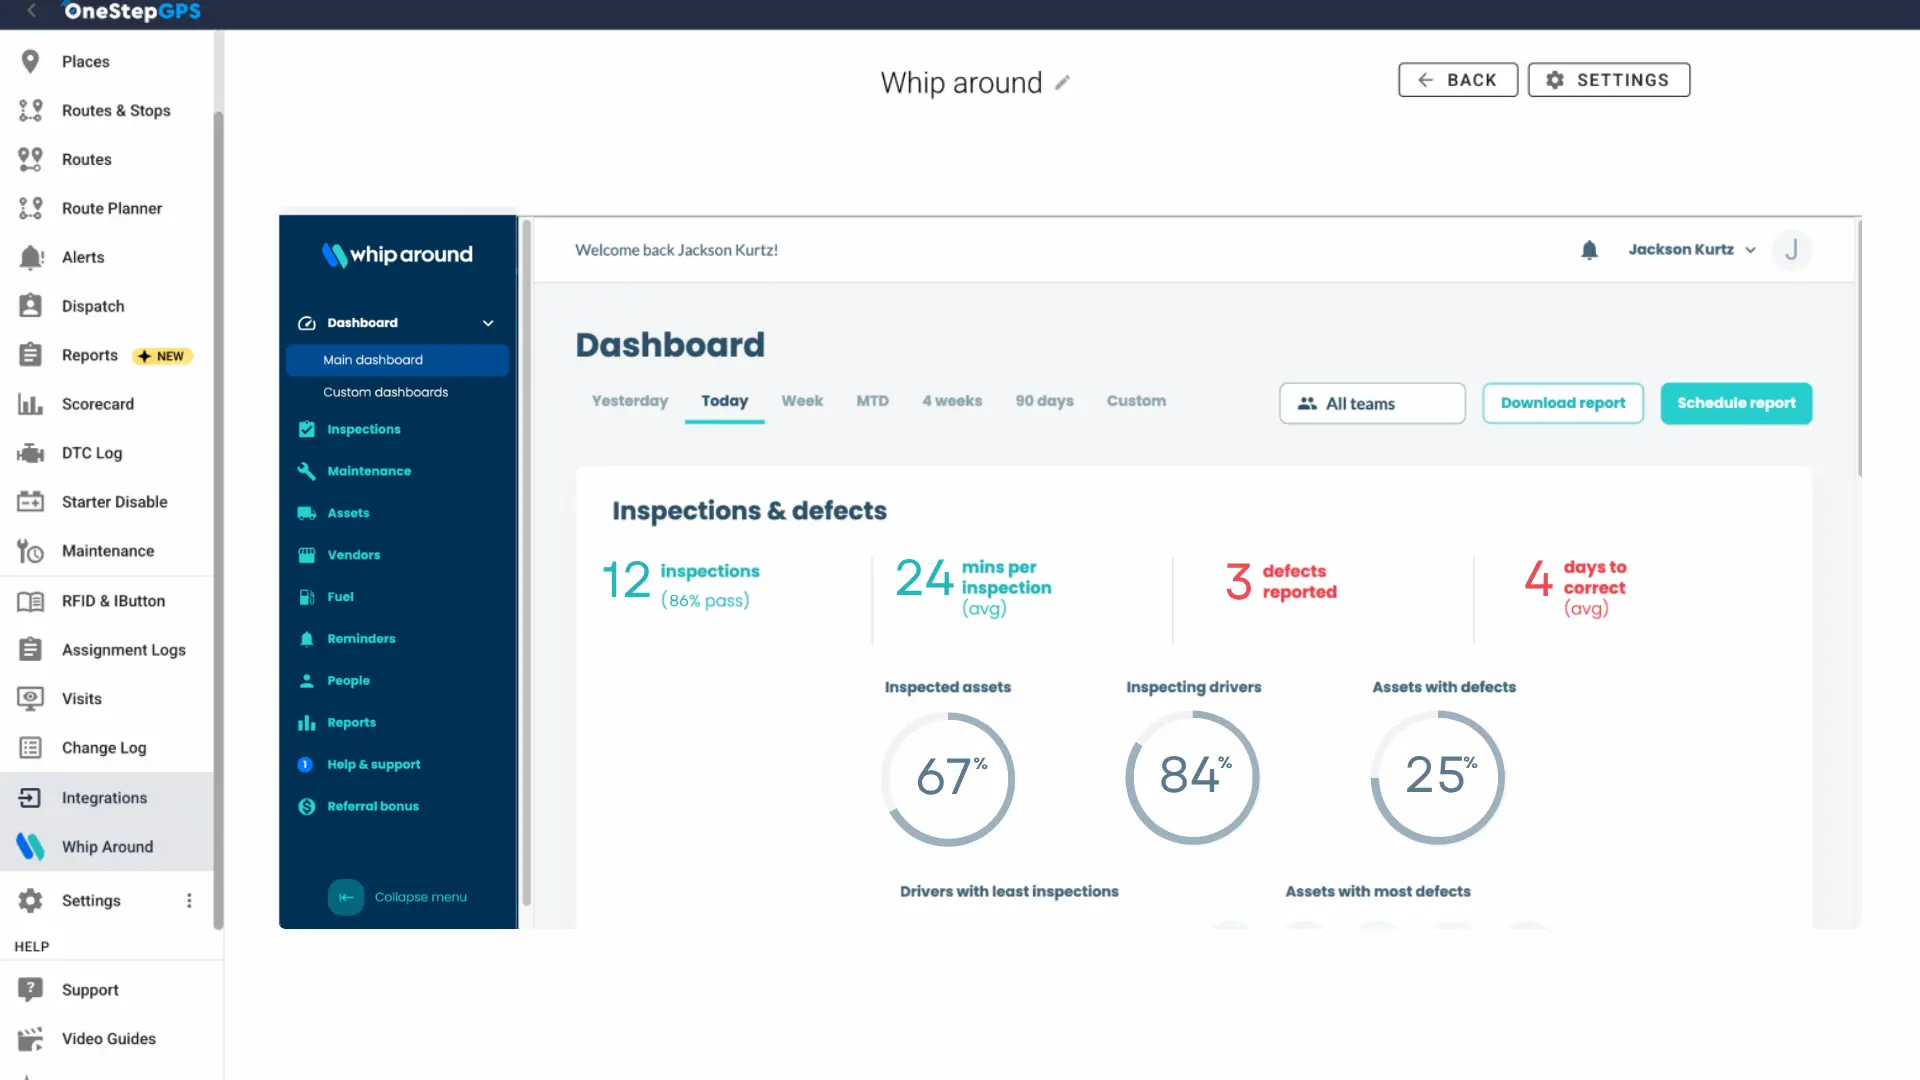
Task: Select the 90 days tab
Action: pos(1044,400)
